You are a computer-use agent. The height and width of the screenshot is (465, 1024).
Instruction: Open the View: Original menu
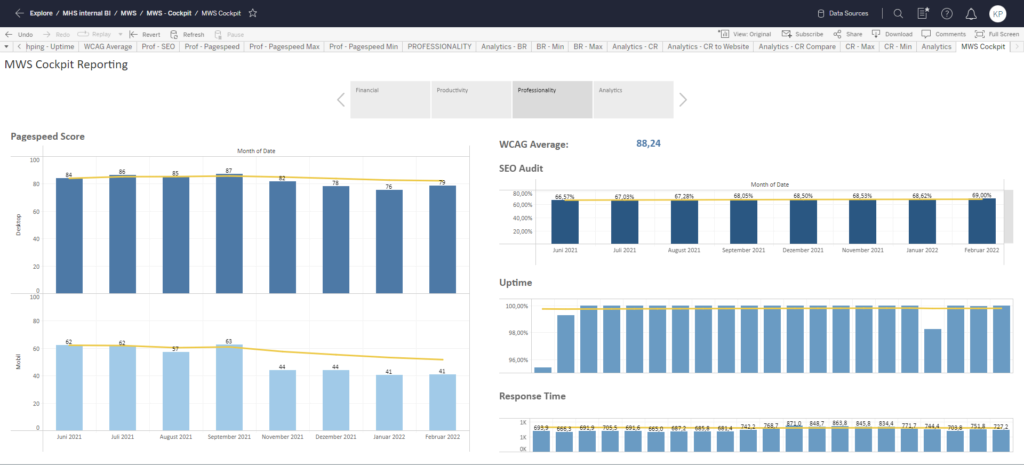(x=746, y=34)
